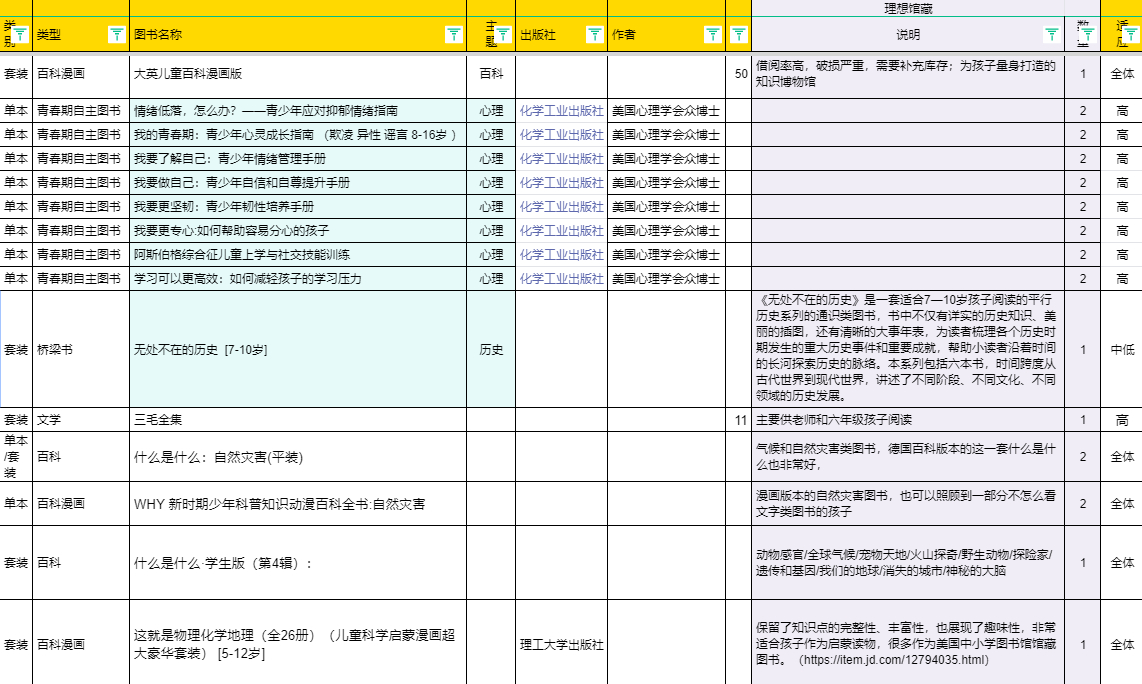Open filter for 类型 column
Screen dimensions: 1142x684
coord(116,35)
